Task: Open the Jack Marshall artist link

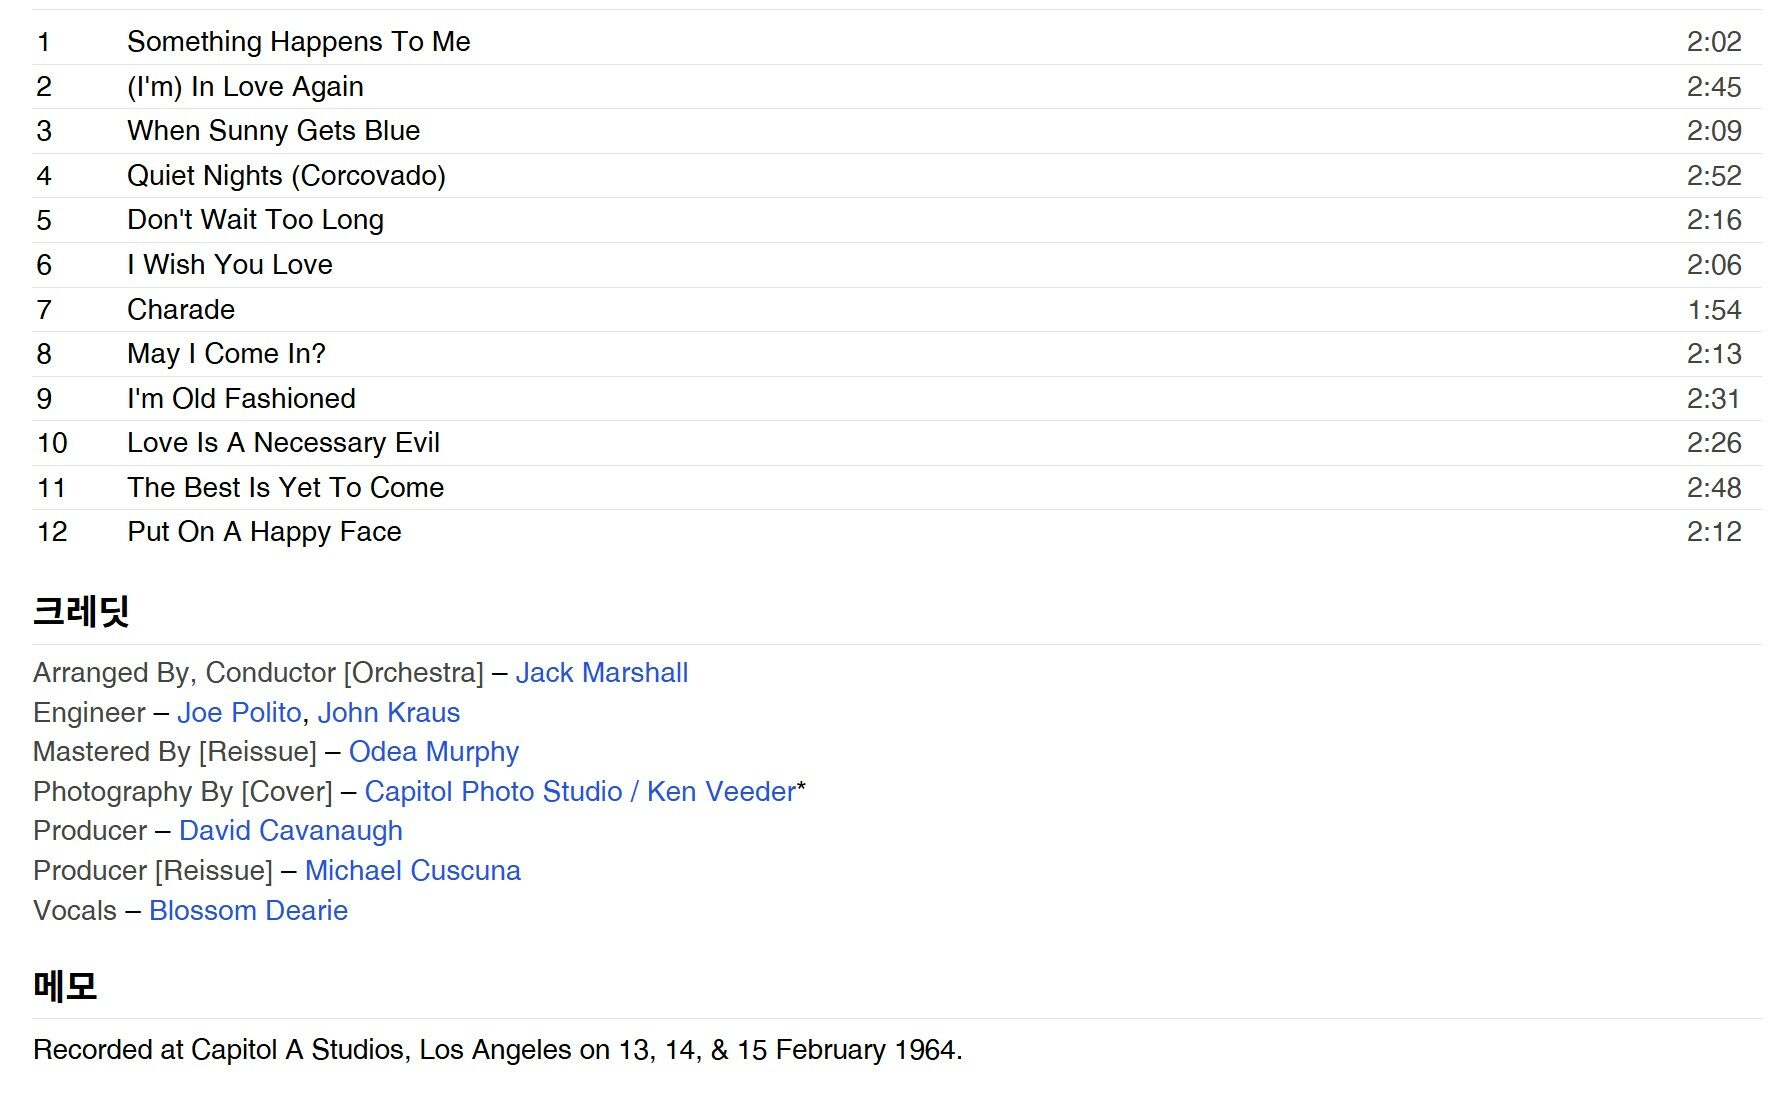Action: coord(601,673)
